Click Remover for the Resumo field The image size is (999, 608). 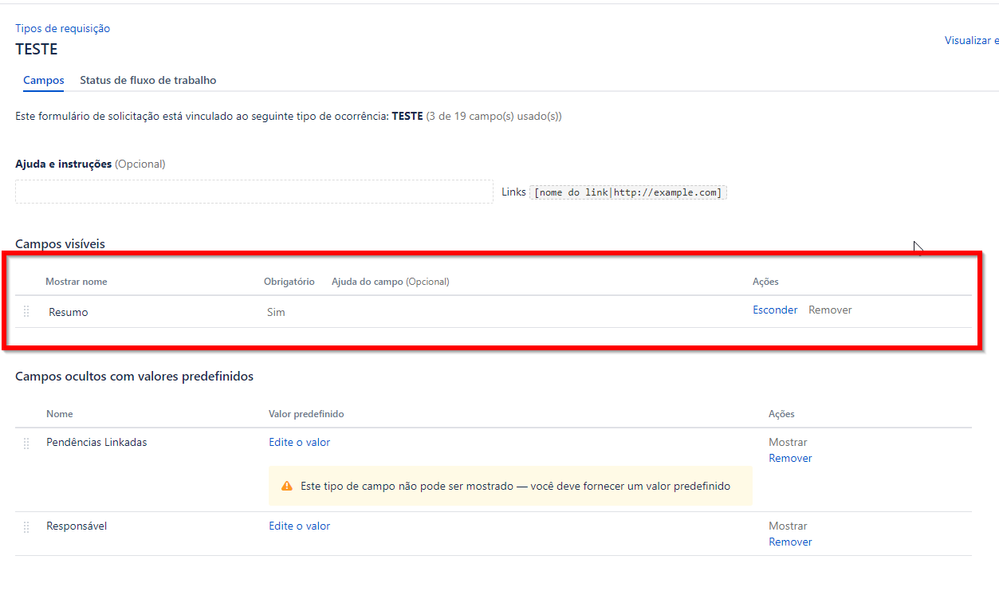(x=830, y=310)
